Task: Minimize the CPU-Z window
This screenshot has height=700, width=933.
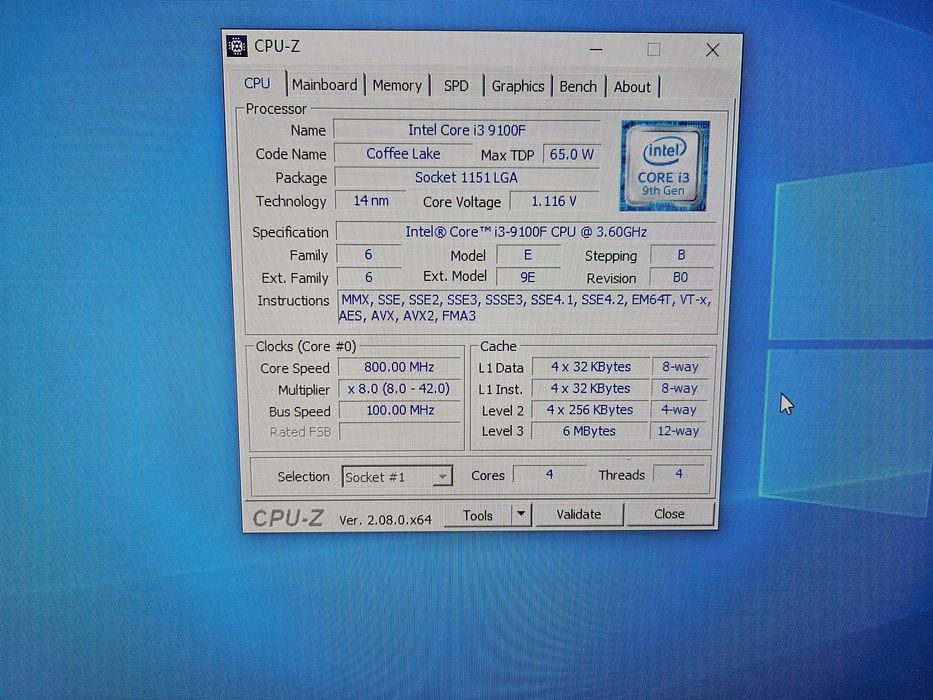Action: point(596,49)
